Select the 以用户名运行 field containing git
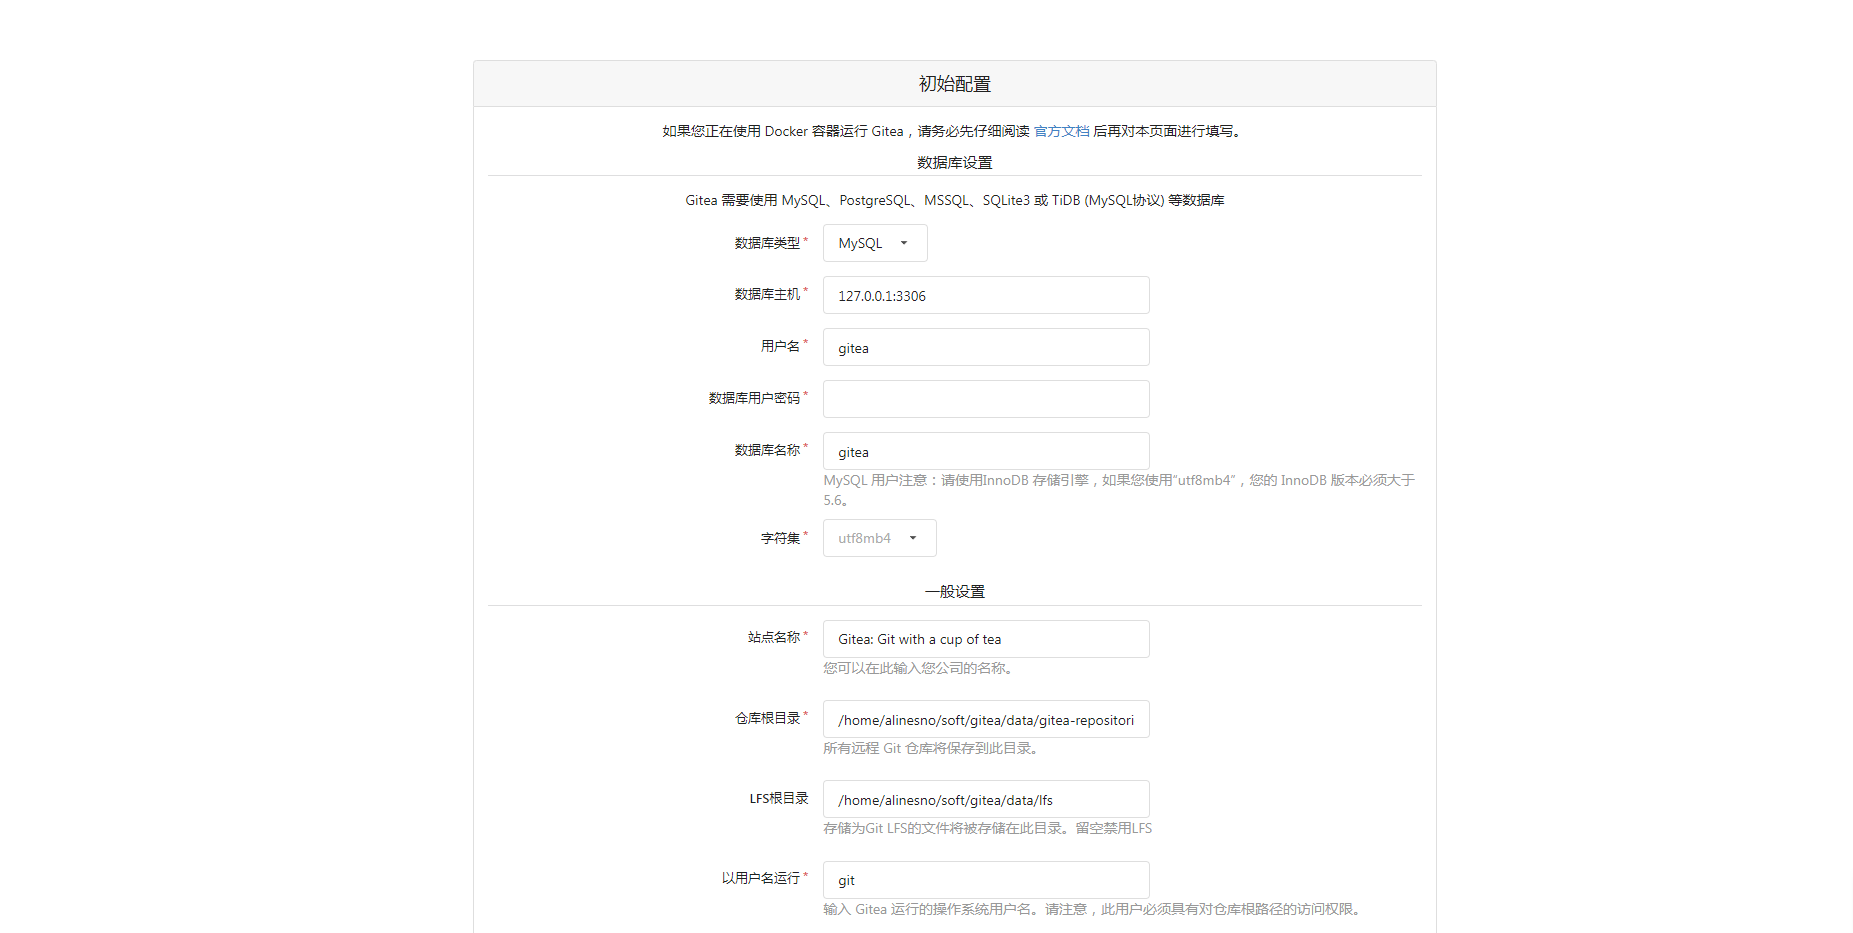The width and height of the screenshot is (1853, 933). [985, 880]
